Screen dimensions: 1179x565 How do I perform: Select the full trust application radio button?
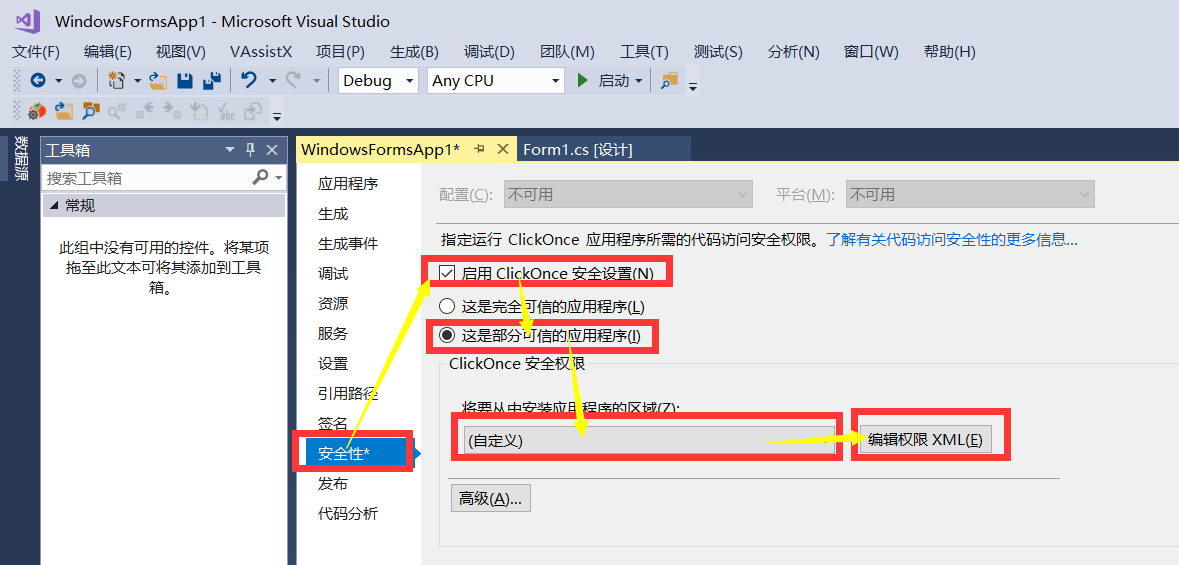pyautogui.click(x=447, y=306)
